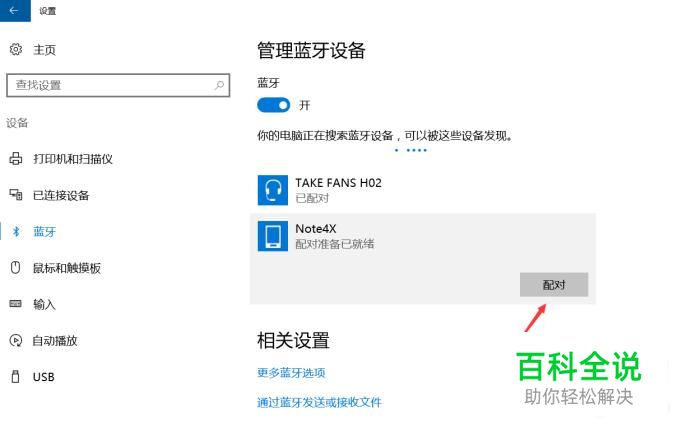Screen dimensions: 692x441
Task: Open 主页 home settings
Action: (45, 49)
